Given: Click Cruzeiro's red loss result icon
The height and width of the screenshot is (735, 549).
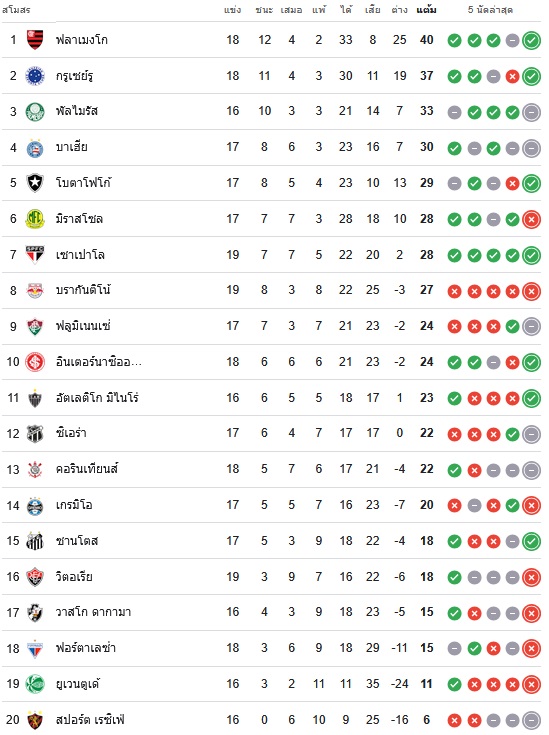Looking at the screenshot, I should point(512,76).
